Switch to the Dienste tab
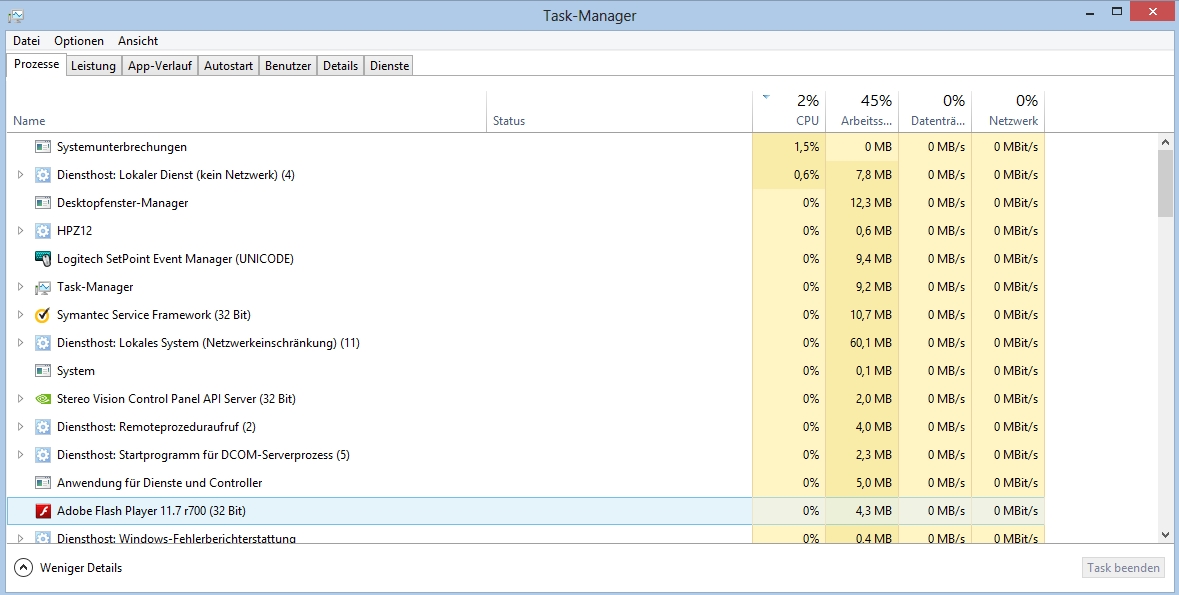Screen dimensions: 1179x595 pyautogui.click(x=389, y=65)
